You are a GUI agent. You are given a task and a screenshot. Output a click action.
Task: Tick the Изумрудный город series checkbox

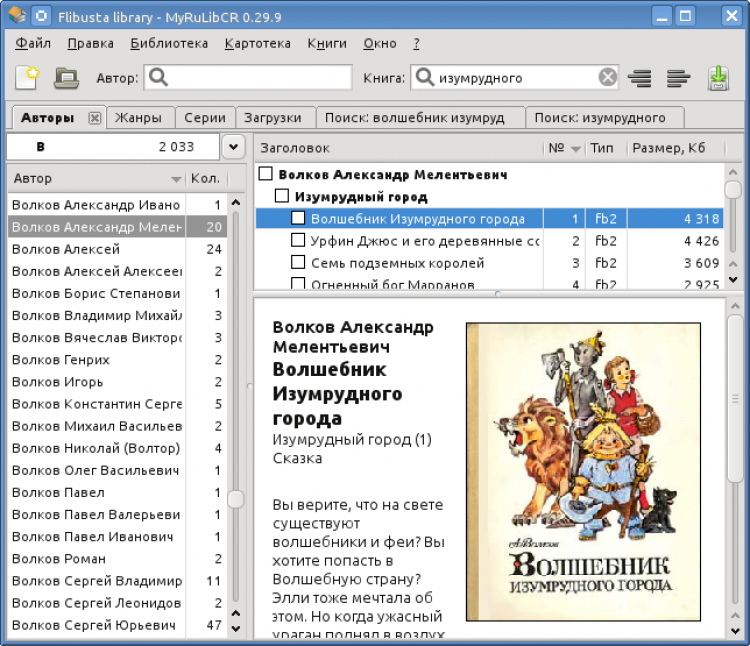click(x=282, y=197)
